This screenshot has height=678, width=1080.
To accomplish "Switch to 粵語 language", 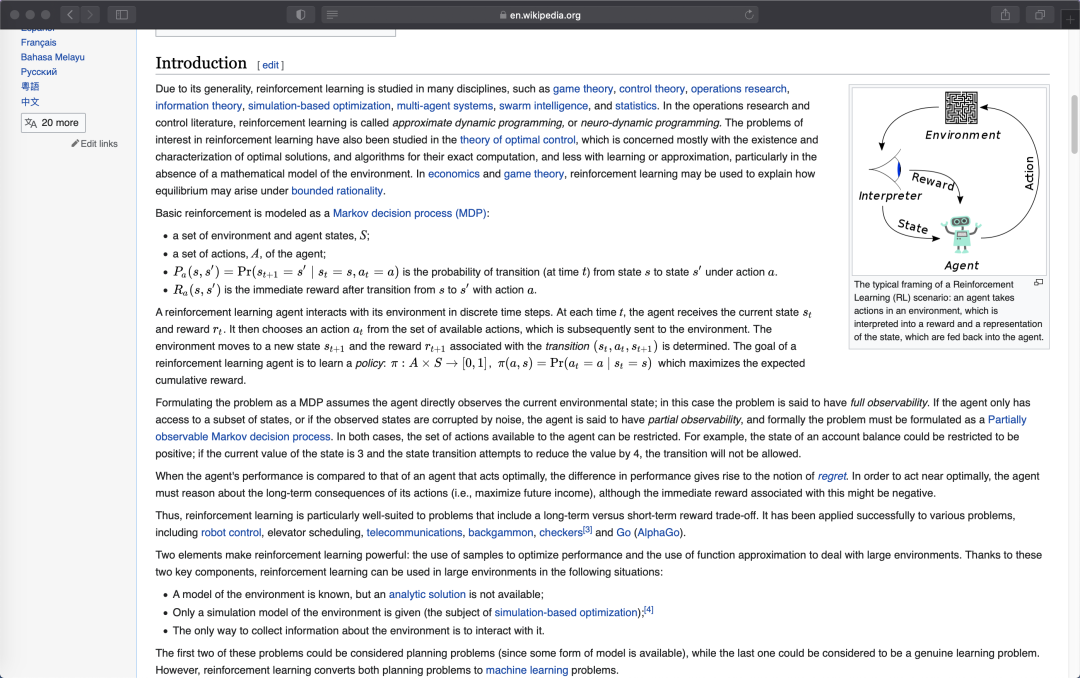I will (30, 86).
